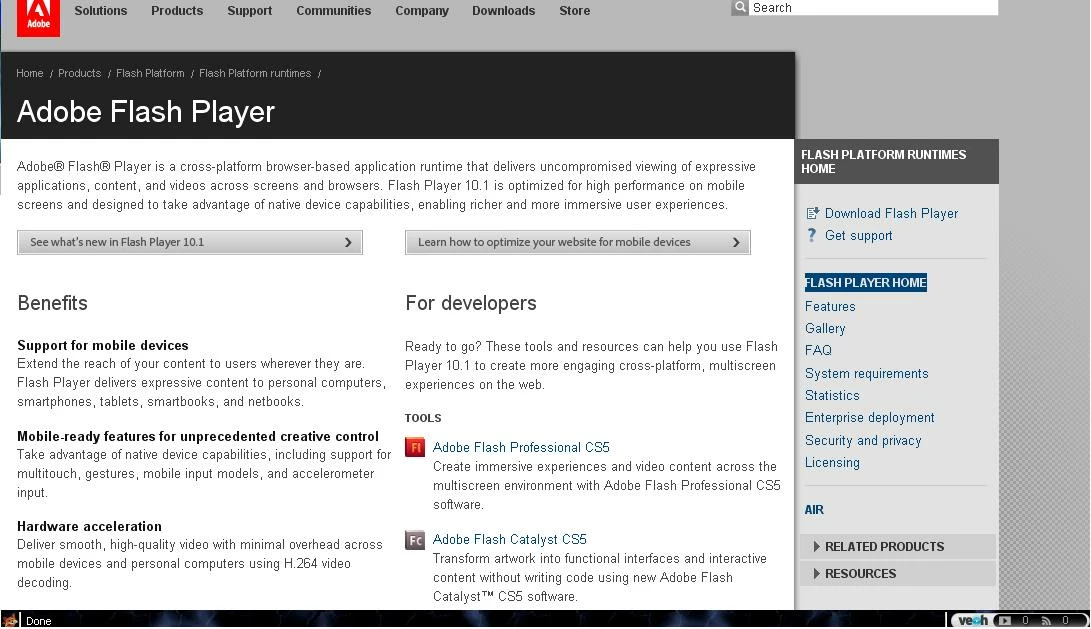
Task: Click the Veoh video counter icon
Action: tap(1004, 620)
